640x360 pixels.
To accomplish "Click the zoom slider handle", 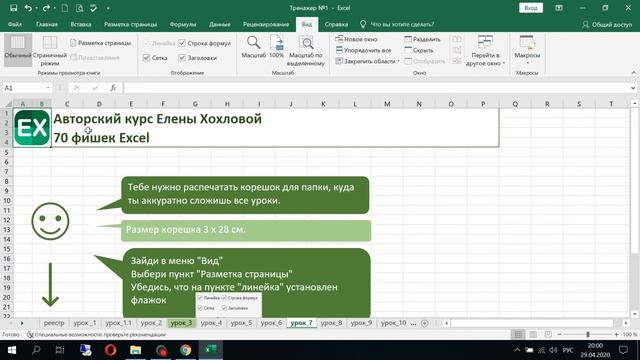I will (x=588, y=334).
